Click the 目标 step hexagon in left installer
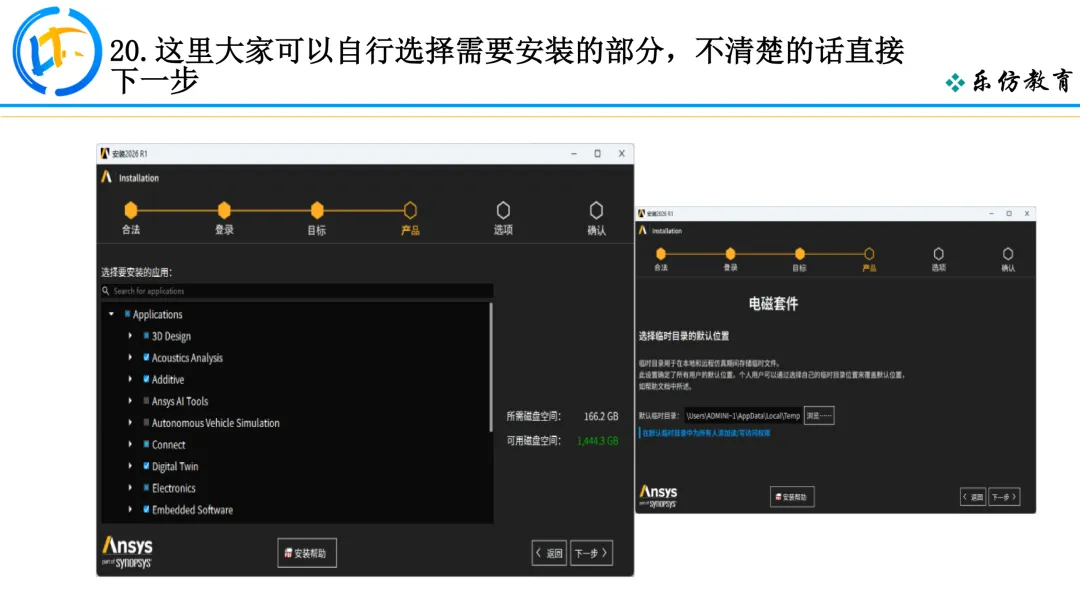The width and height of the screenshot is (1080, 608). click(317, 210)
